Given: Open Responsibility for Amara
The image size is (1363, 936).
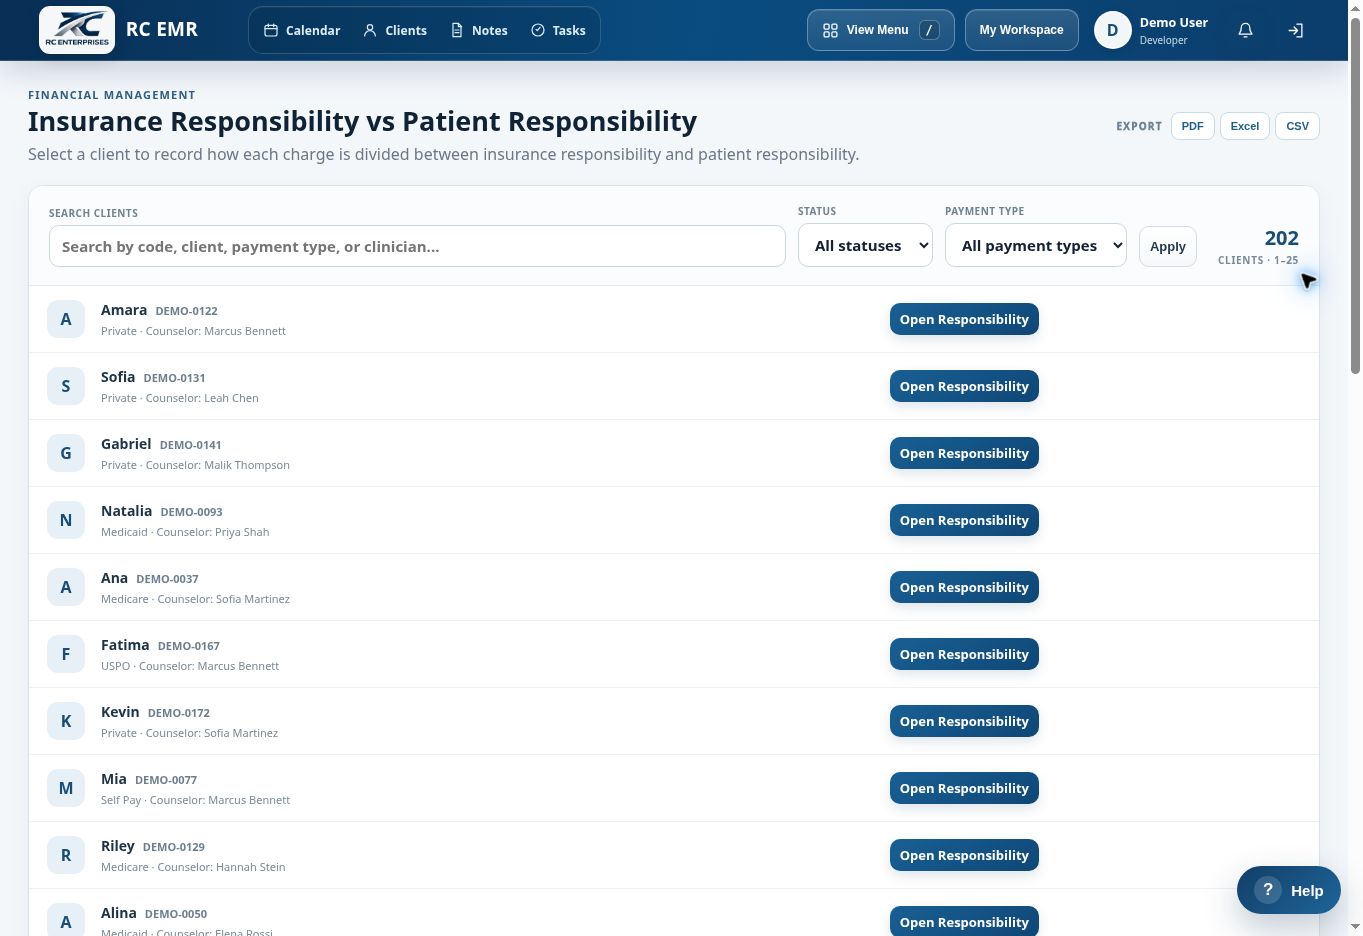Looking at the screenshot, I should pyautogui.click(x=964, y=319).
